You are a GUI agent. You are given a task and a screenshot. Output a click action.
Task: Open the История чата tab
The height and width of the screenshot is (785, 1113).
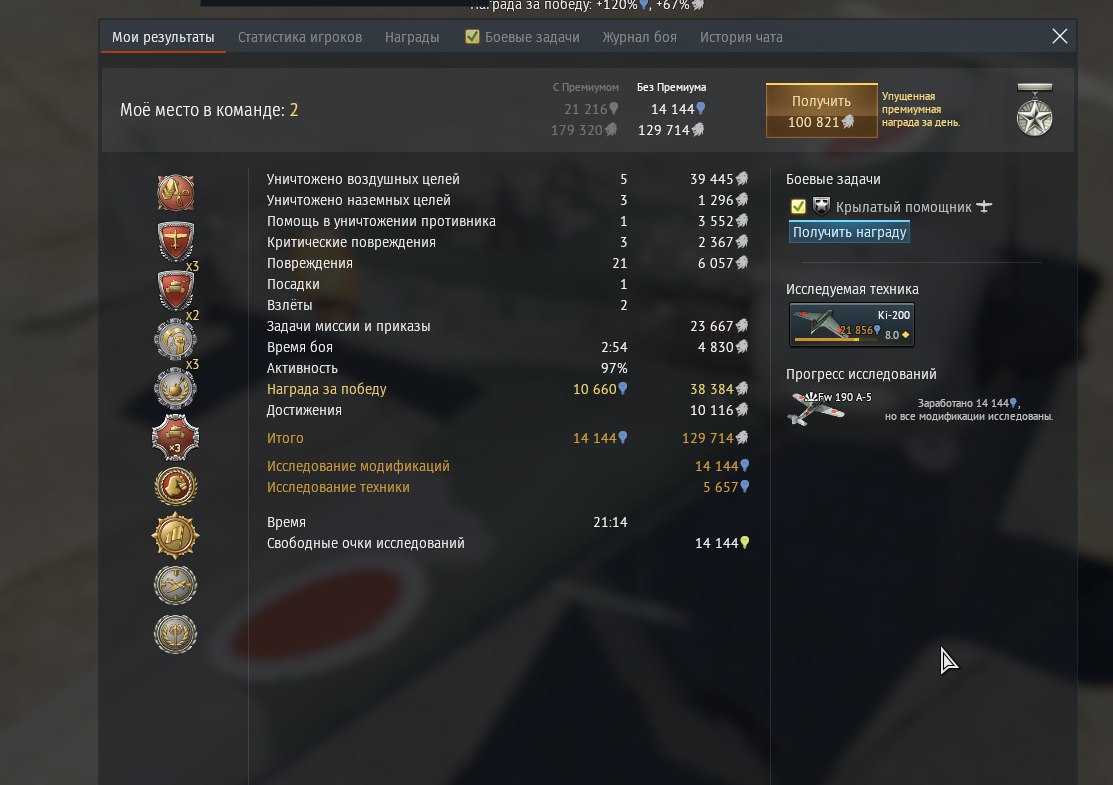tap(741, 37)
